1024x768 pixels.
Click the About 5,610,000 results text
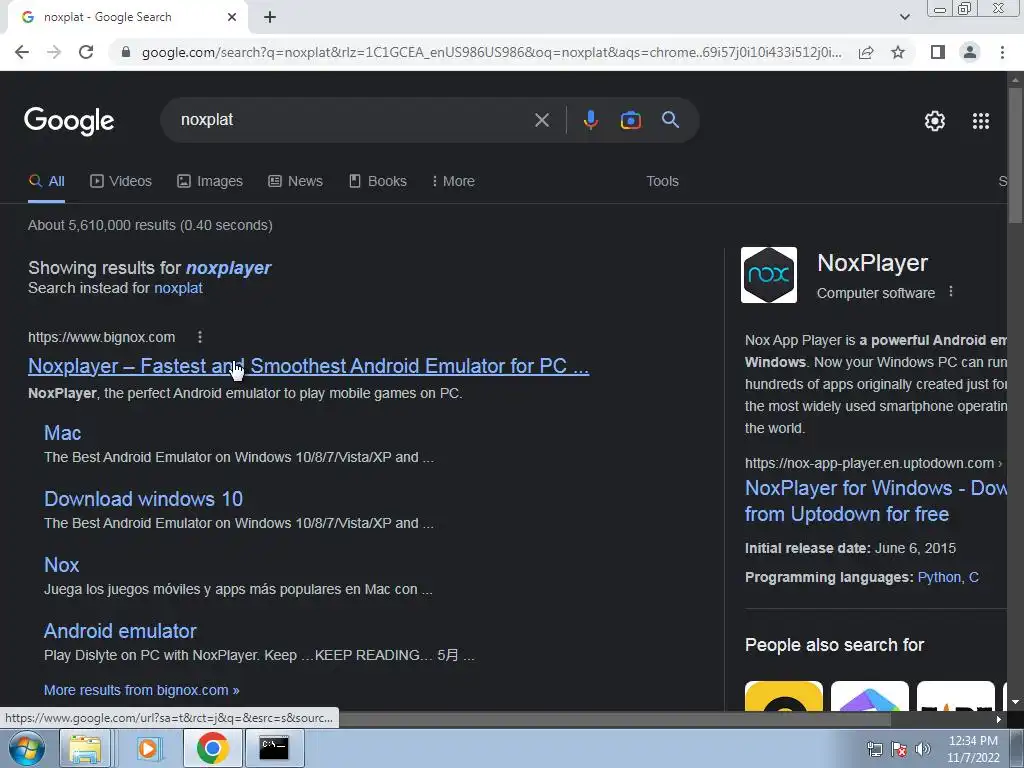150,225
